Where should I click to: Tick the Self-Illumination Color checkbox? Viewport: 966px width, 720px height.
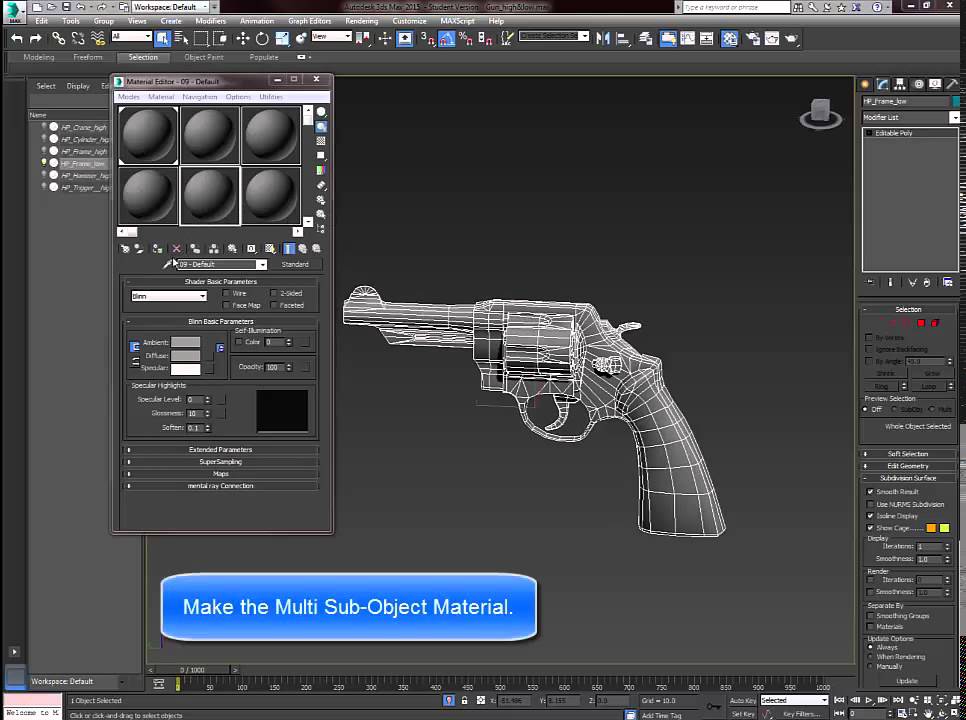pyautogui.click(x=238, y=342)
